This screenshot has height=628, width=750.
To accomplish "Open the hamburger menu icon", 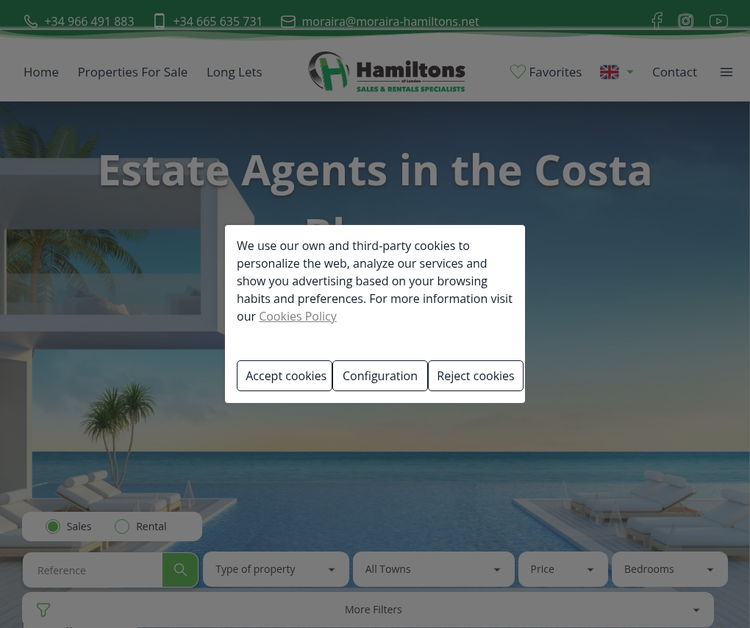I will (726, 72).
